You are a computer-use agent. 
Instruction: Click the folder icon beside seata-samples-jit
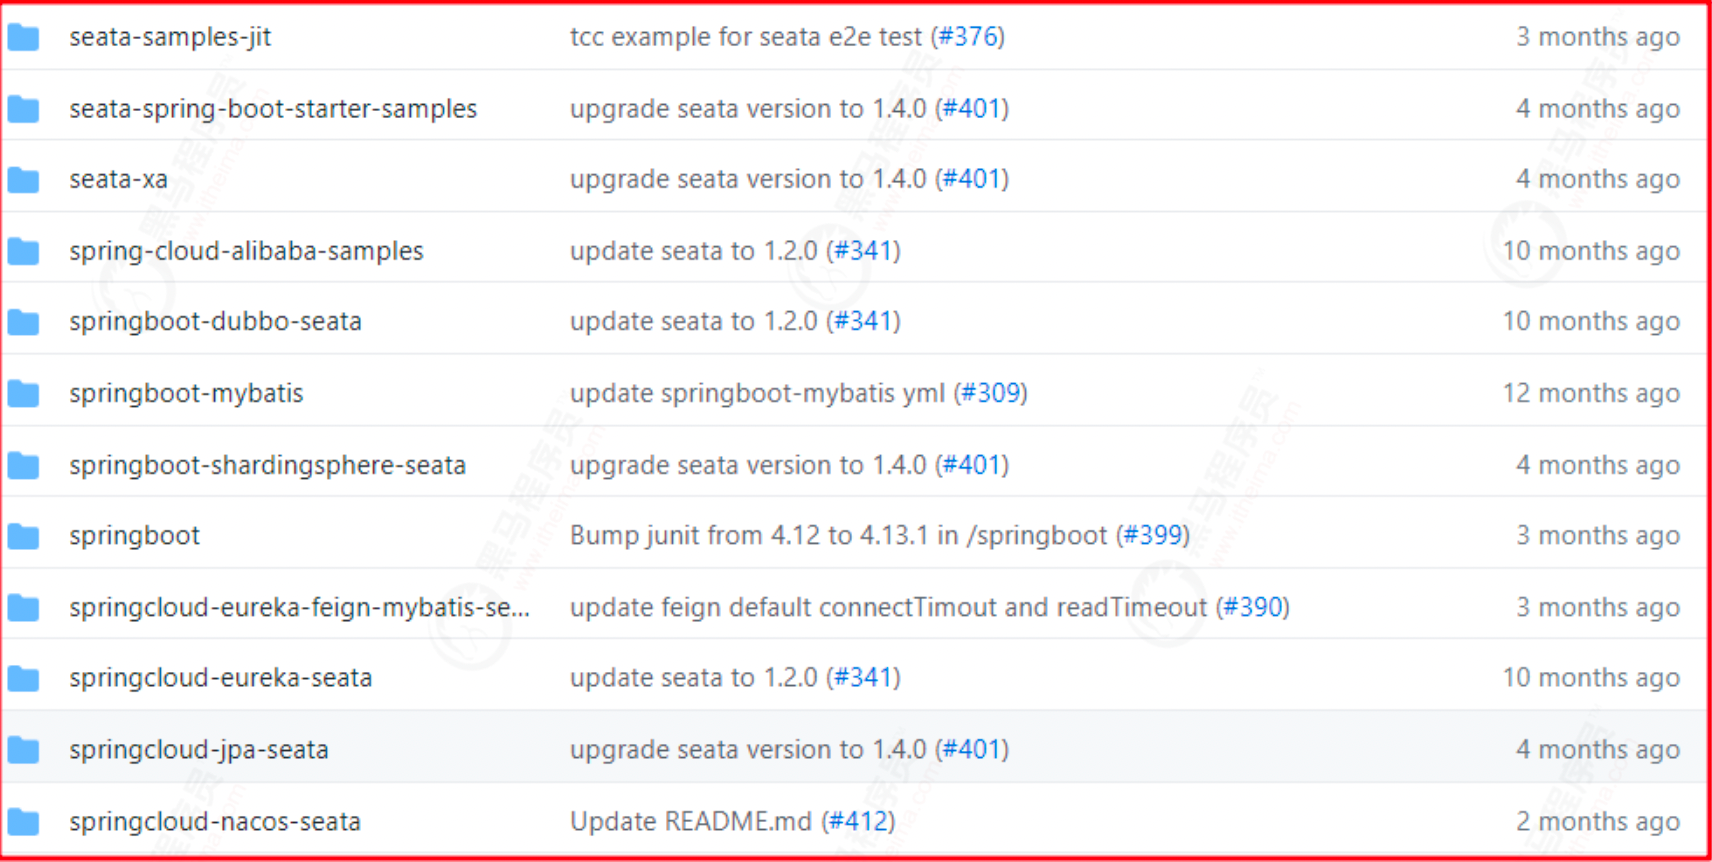pos(23,38)
